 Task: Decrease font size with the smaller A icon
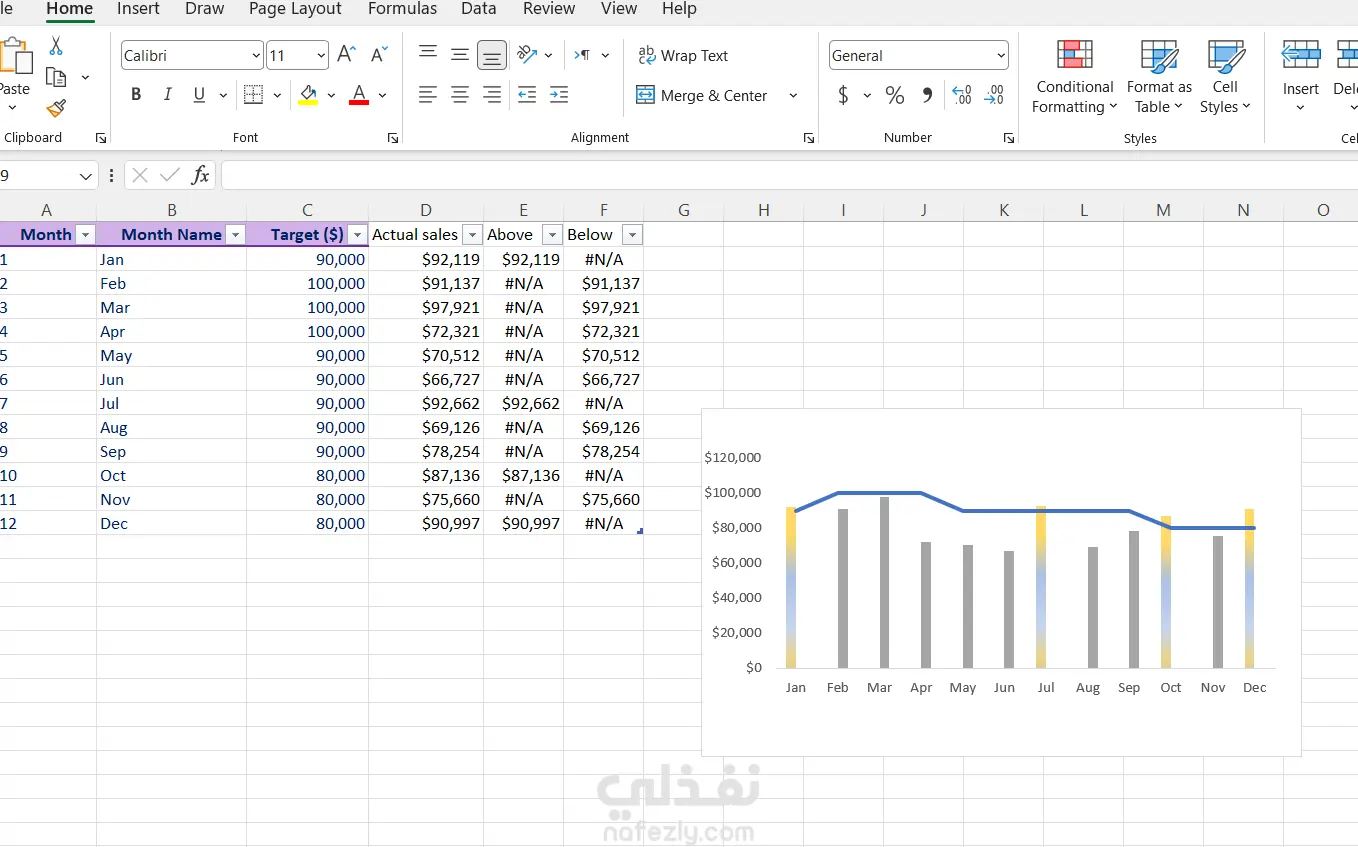(379, 55)
